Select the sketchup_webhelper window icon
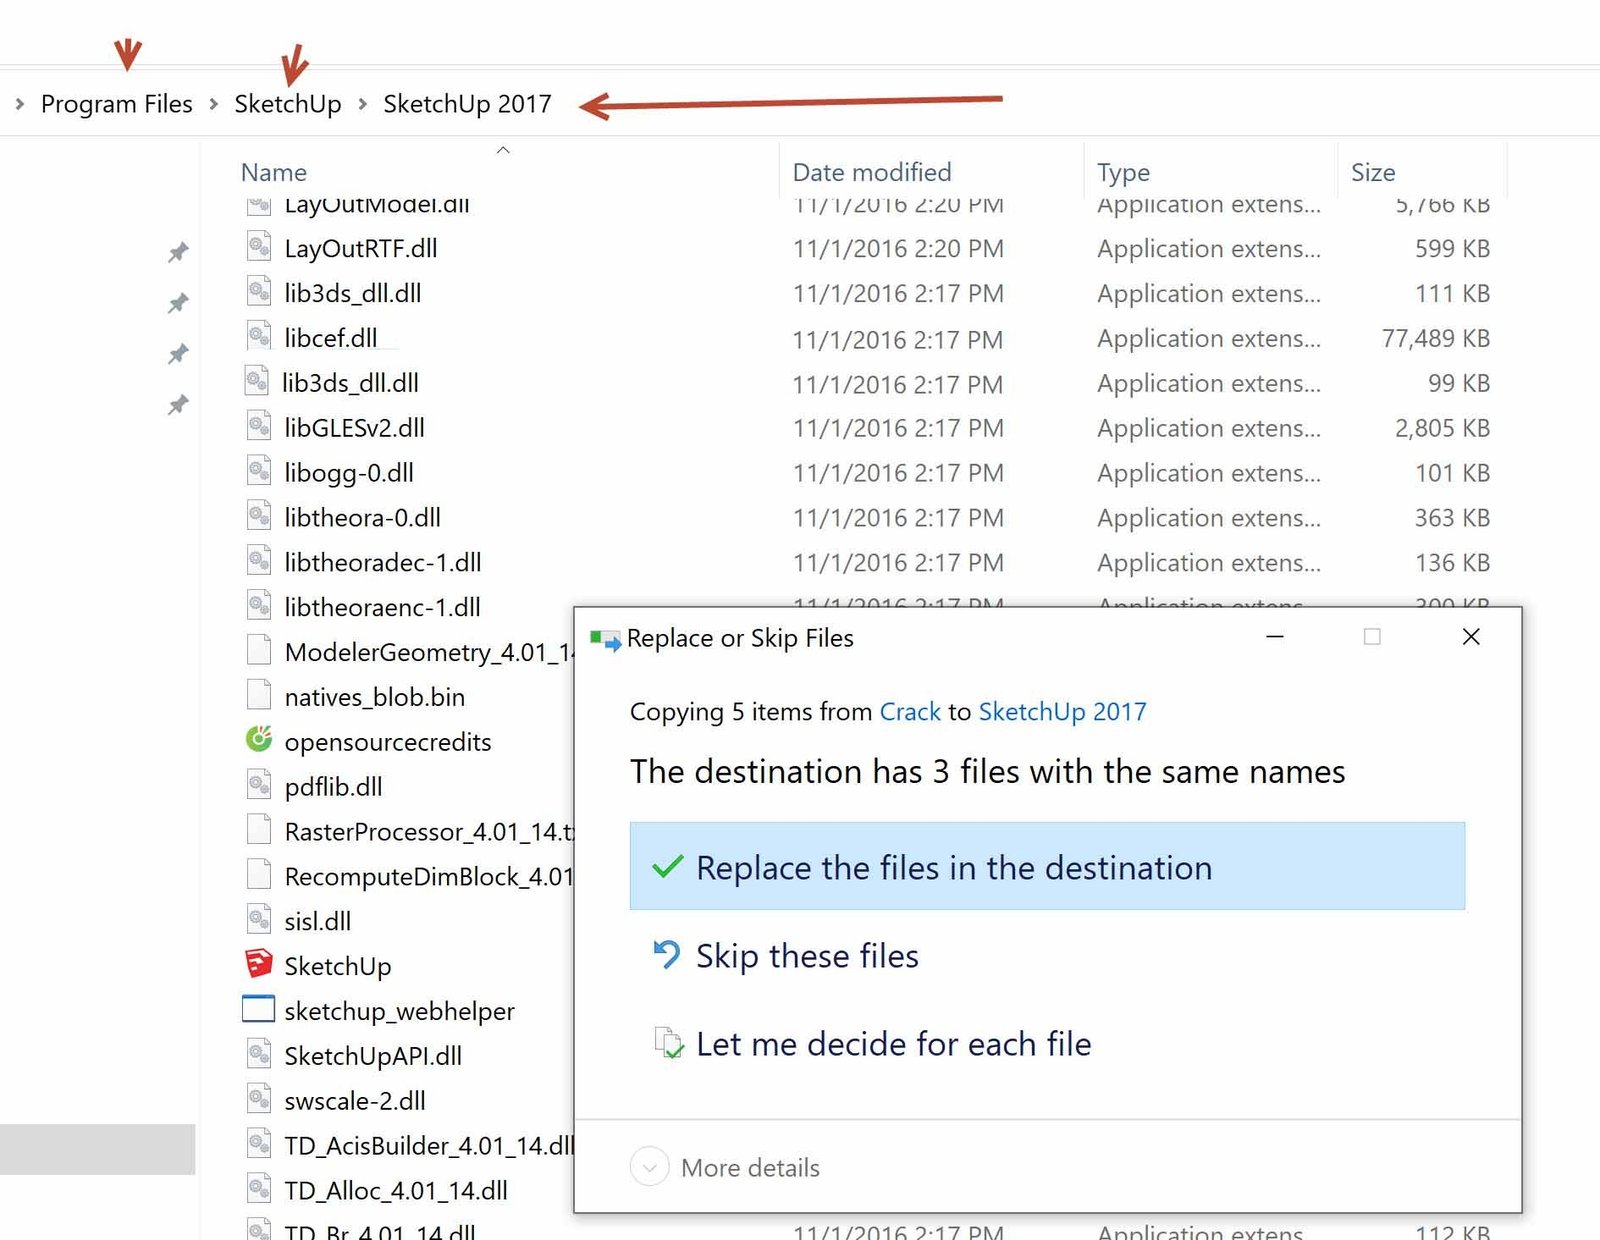The image size is (1600, 1240). tap(258, 1009)
